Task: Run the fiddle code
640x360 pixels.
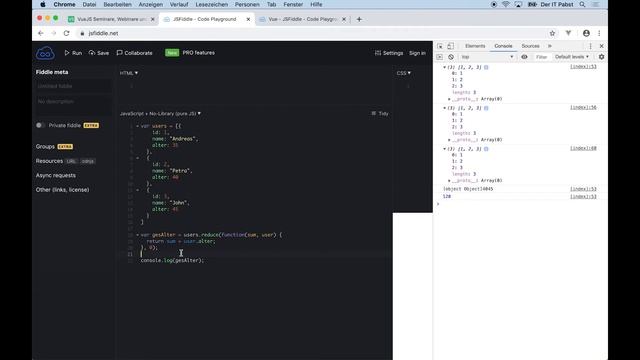Action: click(73, 53)
